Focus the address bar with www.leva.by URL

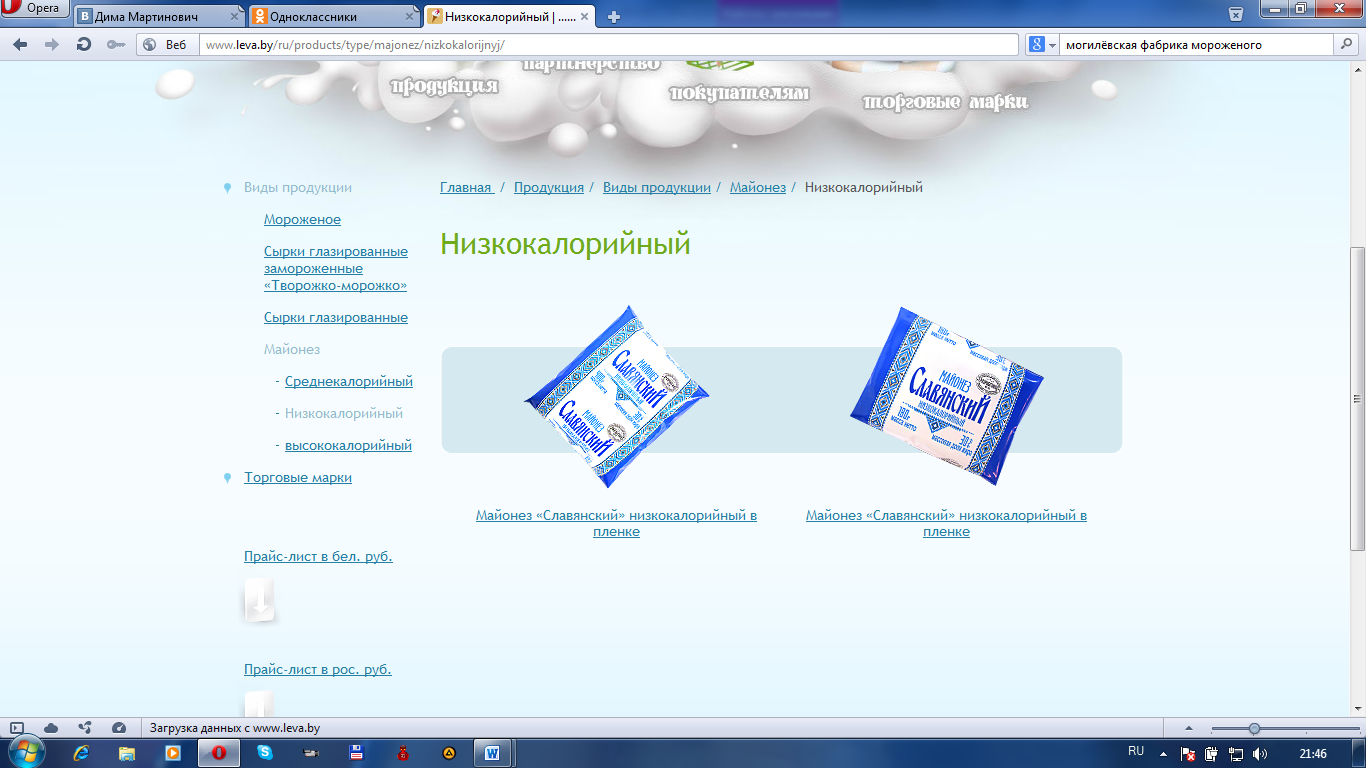pos(610,45)
